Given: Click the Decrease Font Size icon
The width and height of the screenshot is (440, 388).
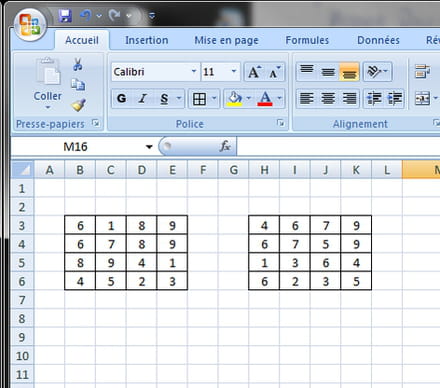Looking at the screenshot, I should click(x=275, y=72).
